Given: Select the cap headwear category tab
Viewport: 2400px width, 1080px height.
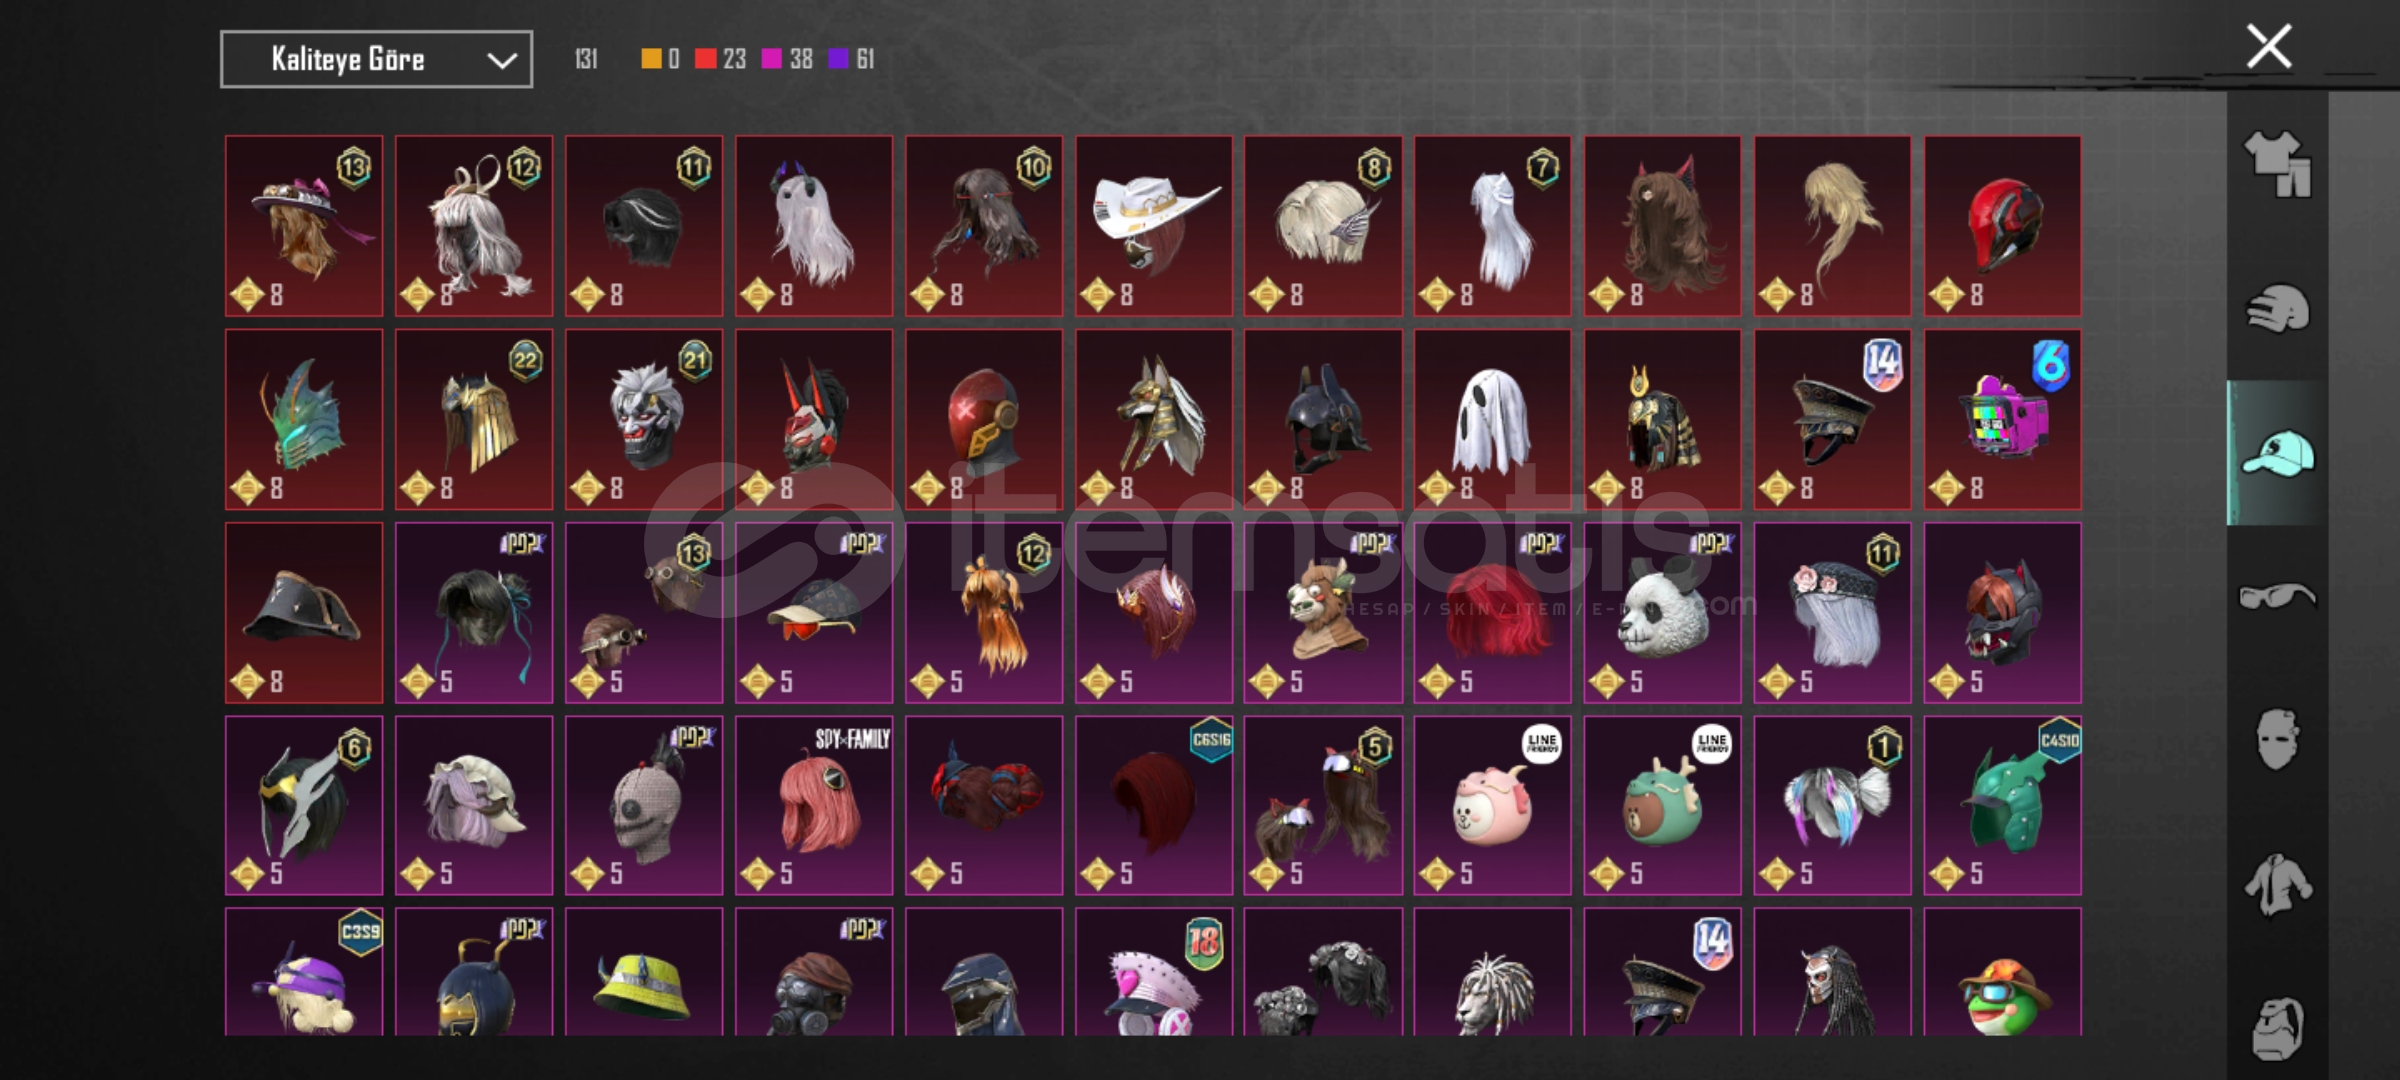Looking at the screenshot, I should [x=2277, y=453].
